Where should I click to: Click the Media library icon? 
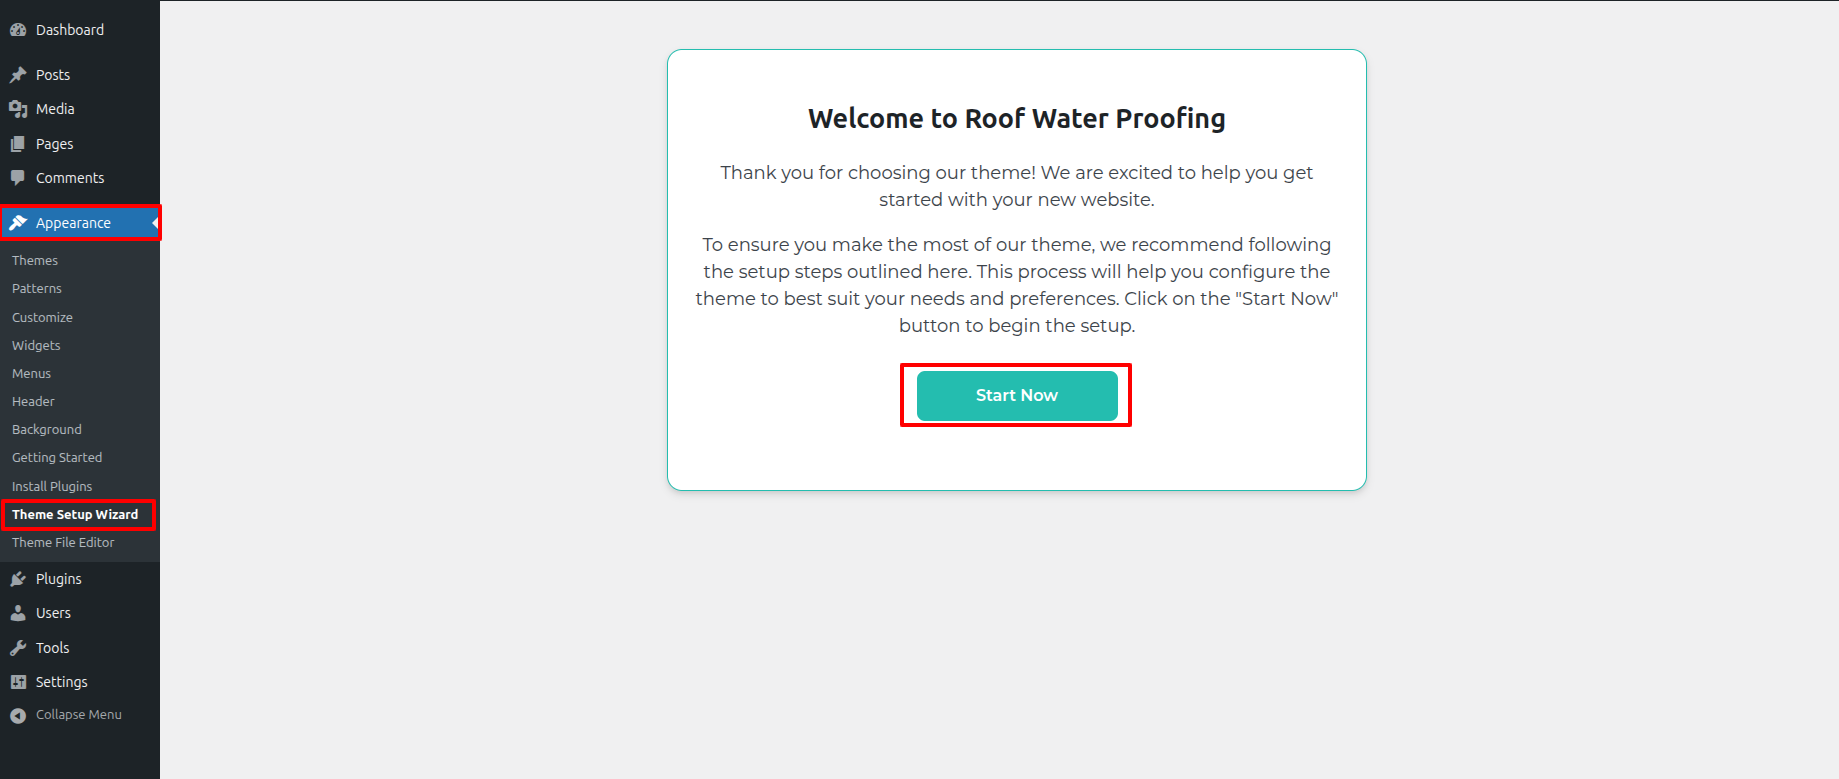(x=18, y=109)
